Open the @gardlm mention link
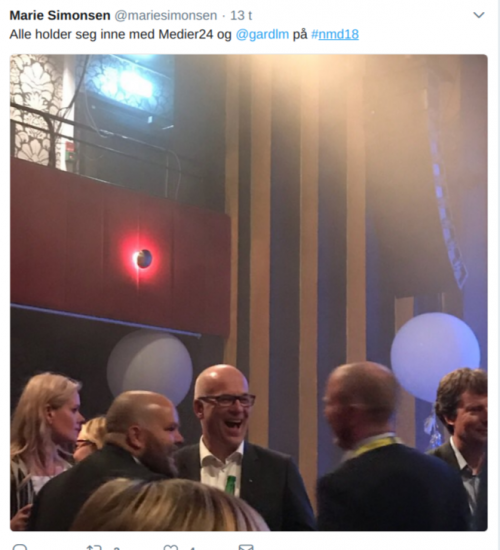The image size is (500, 550). tap(262, 34)
